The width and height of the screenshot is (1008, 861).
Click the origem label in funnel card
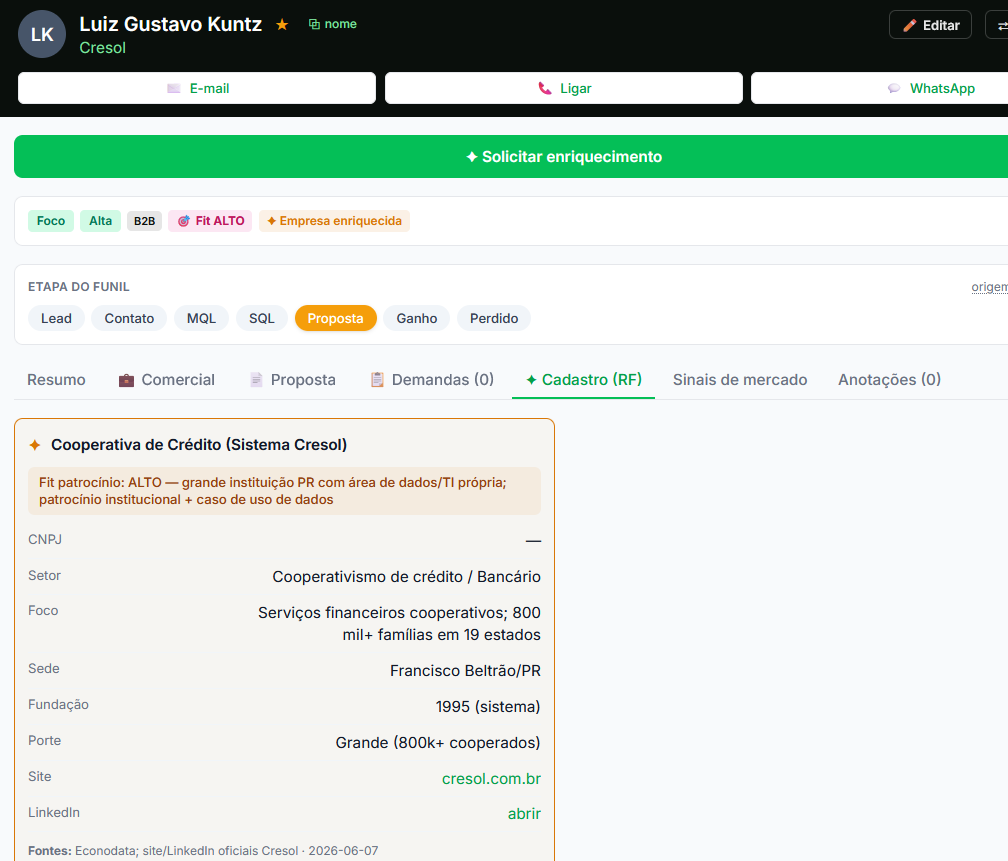[989, 287]
